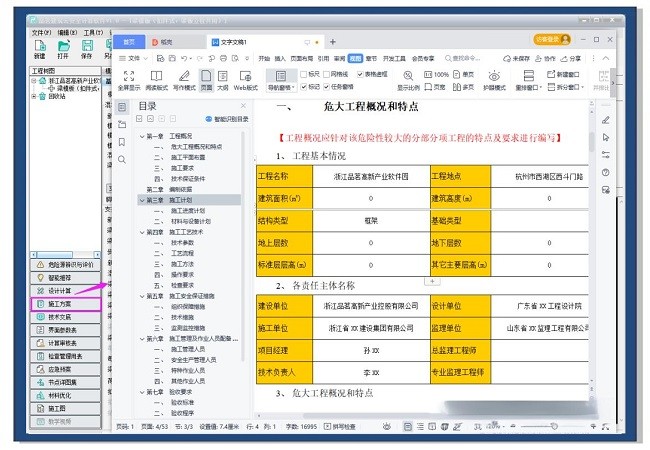This screenshot has width=650, height=450.
Task: Click the 设计计算 button in left panel
Action: click(65, 291)
